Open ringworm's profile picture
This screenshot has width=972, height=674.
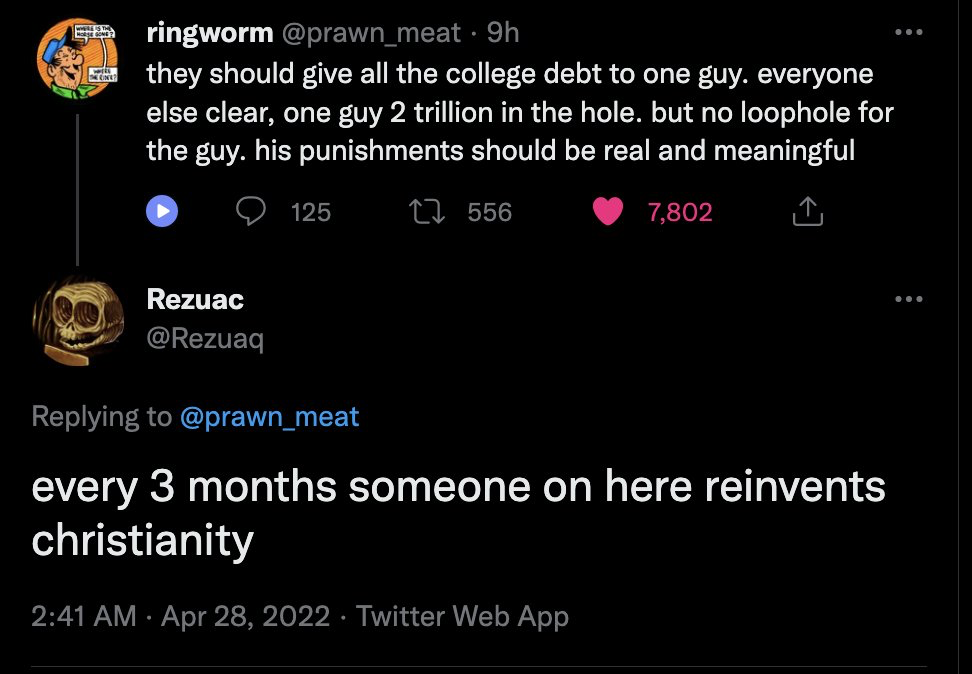[79, 60]
